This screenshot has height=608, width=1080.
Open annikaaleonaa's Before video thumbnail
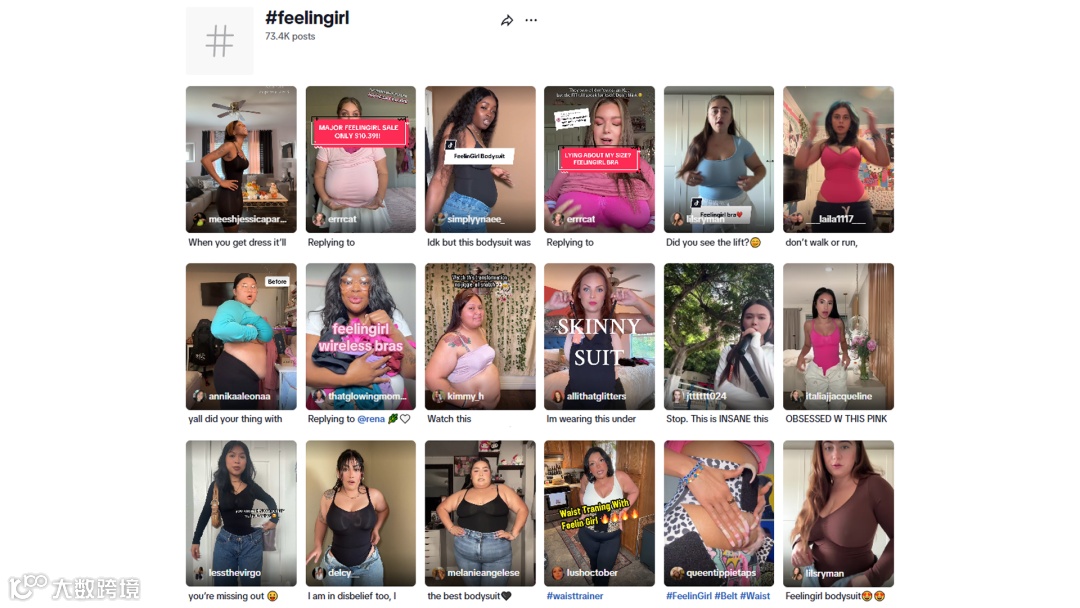241,336
